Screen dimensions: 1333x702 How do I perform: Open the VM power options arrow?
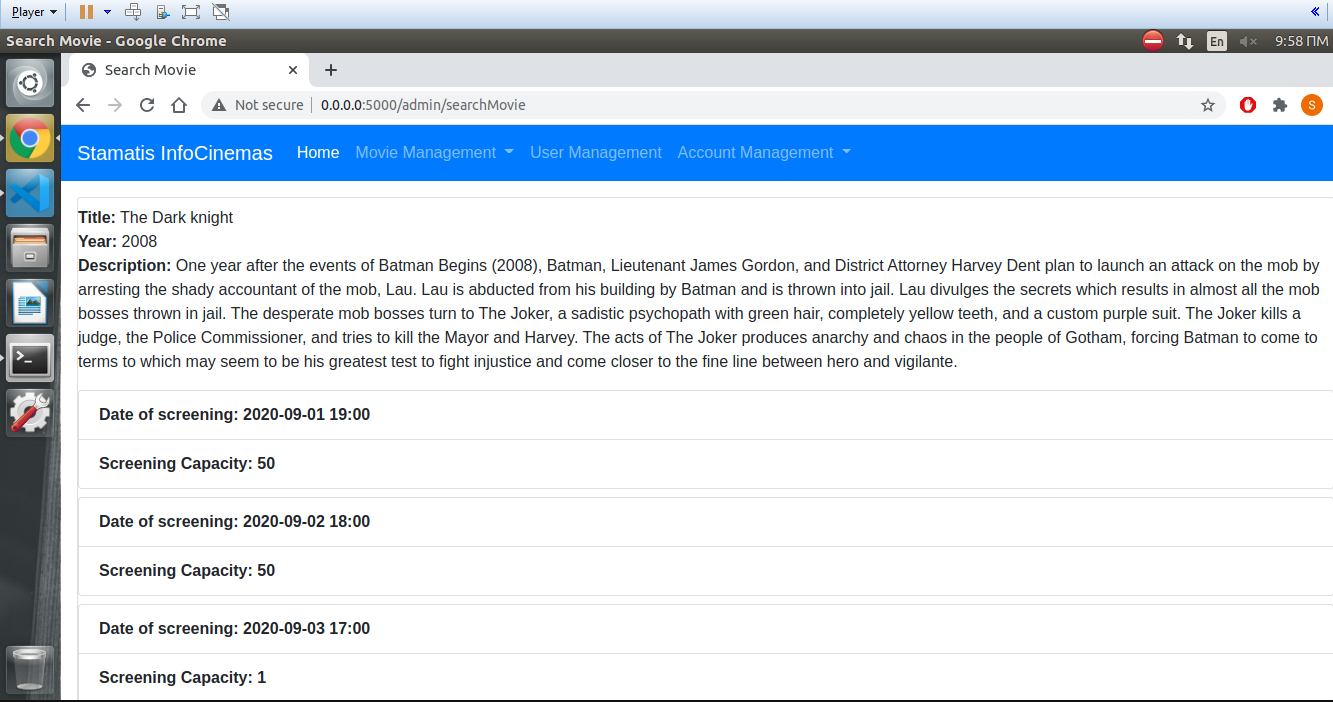[x=107, y=12]
